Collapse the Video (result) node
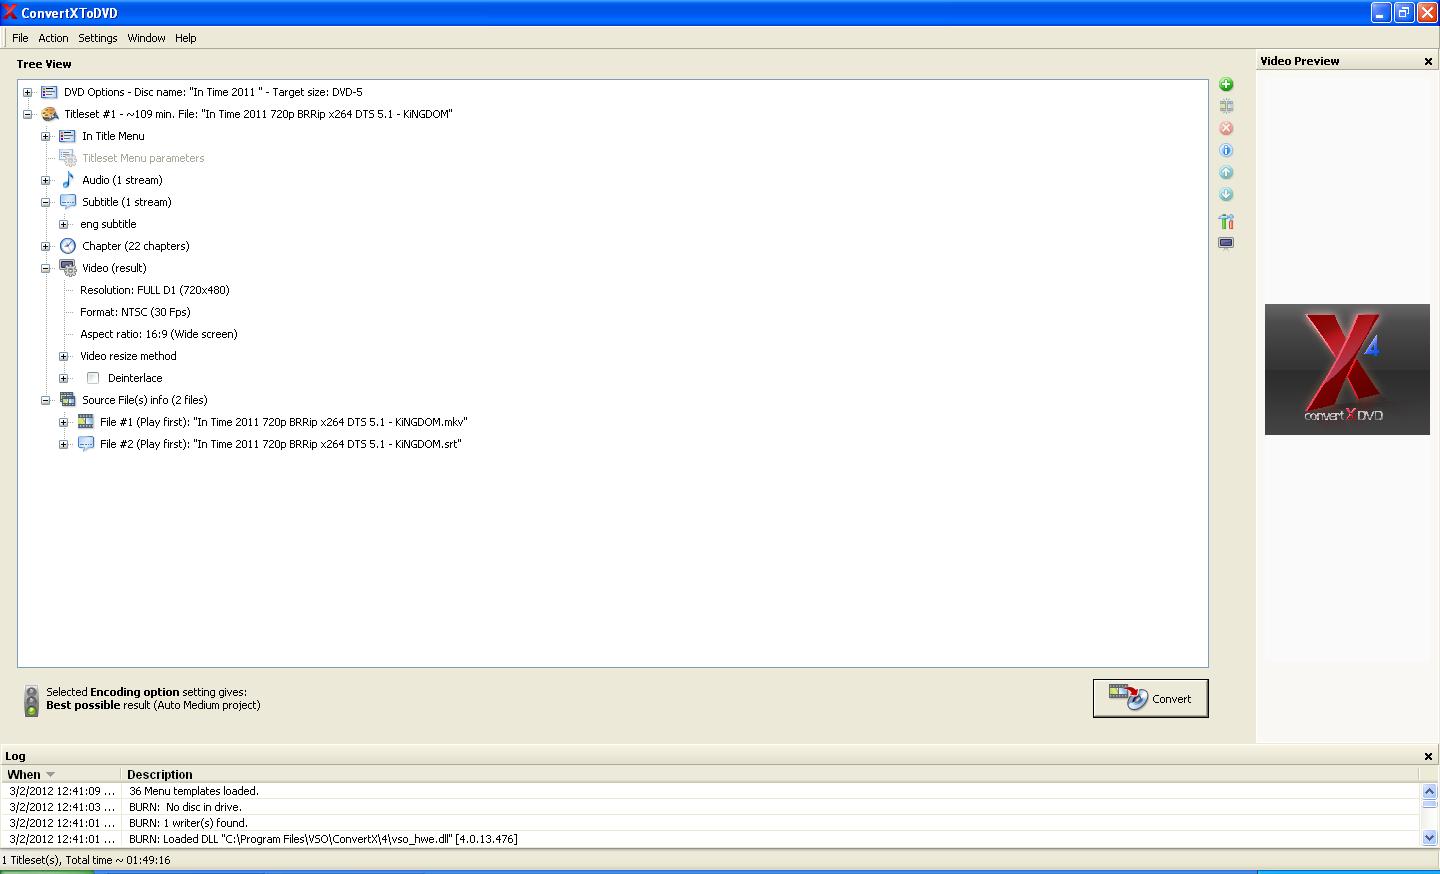Viewport: 1440px width, 874px height. tap(45, 268)
